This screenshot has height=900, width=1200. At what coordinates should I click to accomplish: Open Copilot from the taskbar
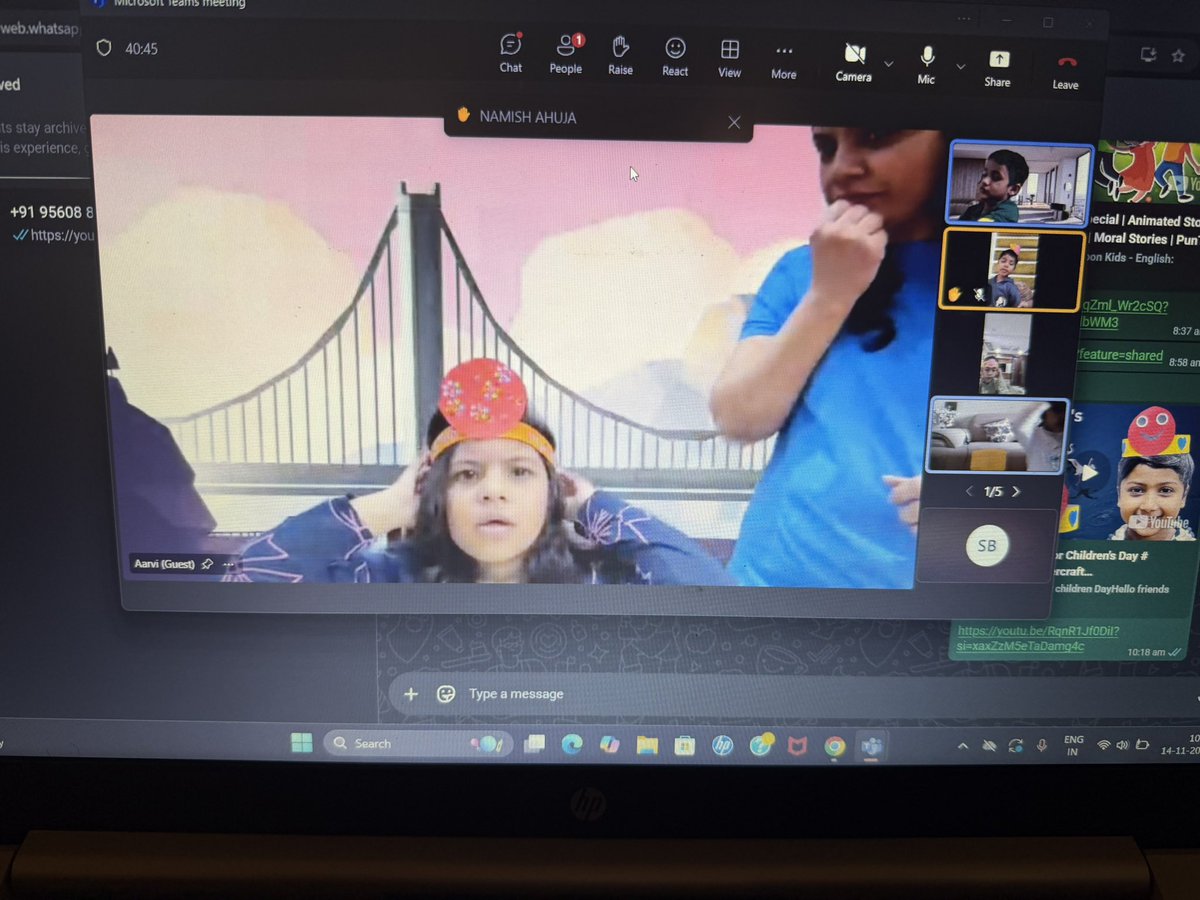tap(609, 745)
